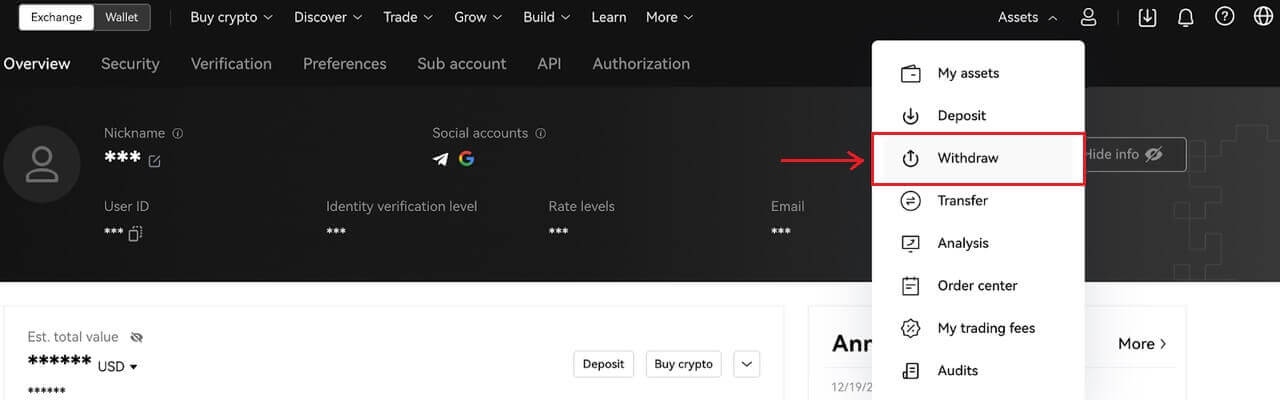Viewport: 1280px width, 420px height.
Task: Open notifications bell icon
Action: 1186,17
